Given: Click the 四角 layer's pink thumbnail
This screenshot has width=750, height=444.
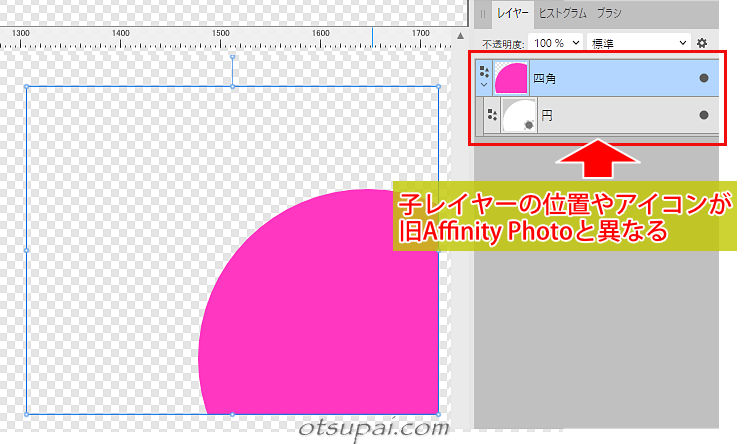Looking at the screenshot, I should (x=511, y=78).
